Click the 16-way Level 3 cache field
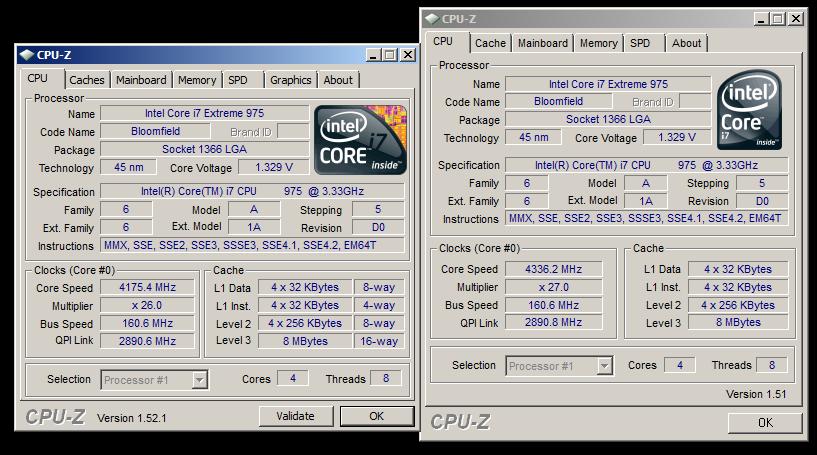Screen dimensions: 817x455 coord(379,341)
